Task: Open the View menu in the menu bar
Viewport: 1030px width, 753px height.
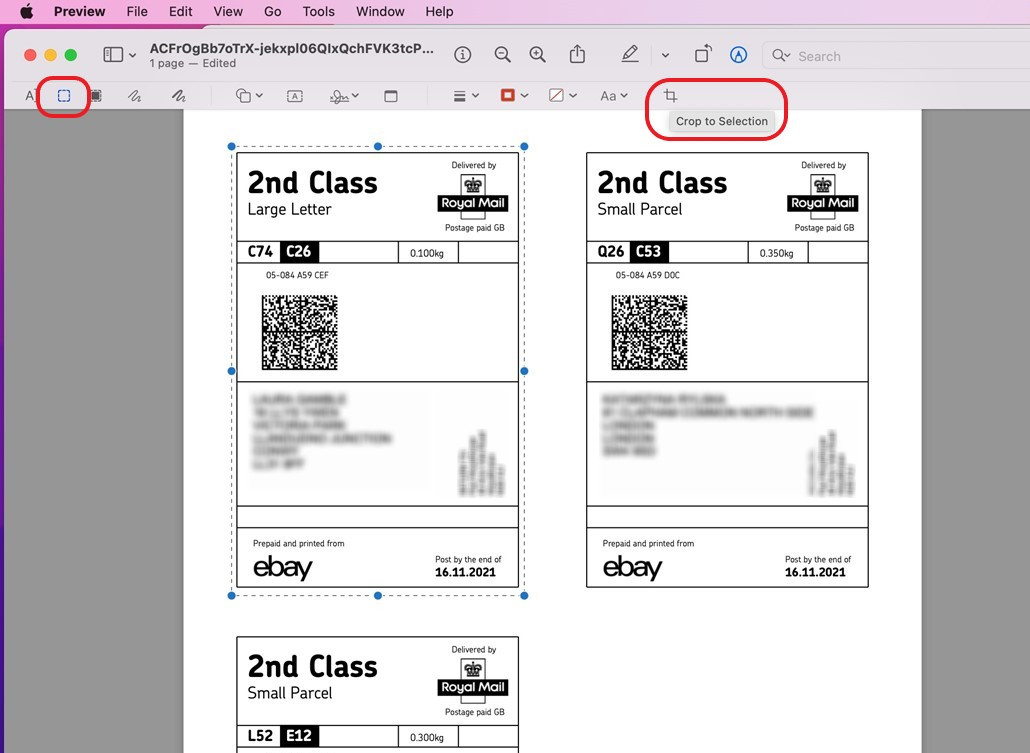Action: (228, 11)
